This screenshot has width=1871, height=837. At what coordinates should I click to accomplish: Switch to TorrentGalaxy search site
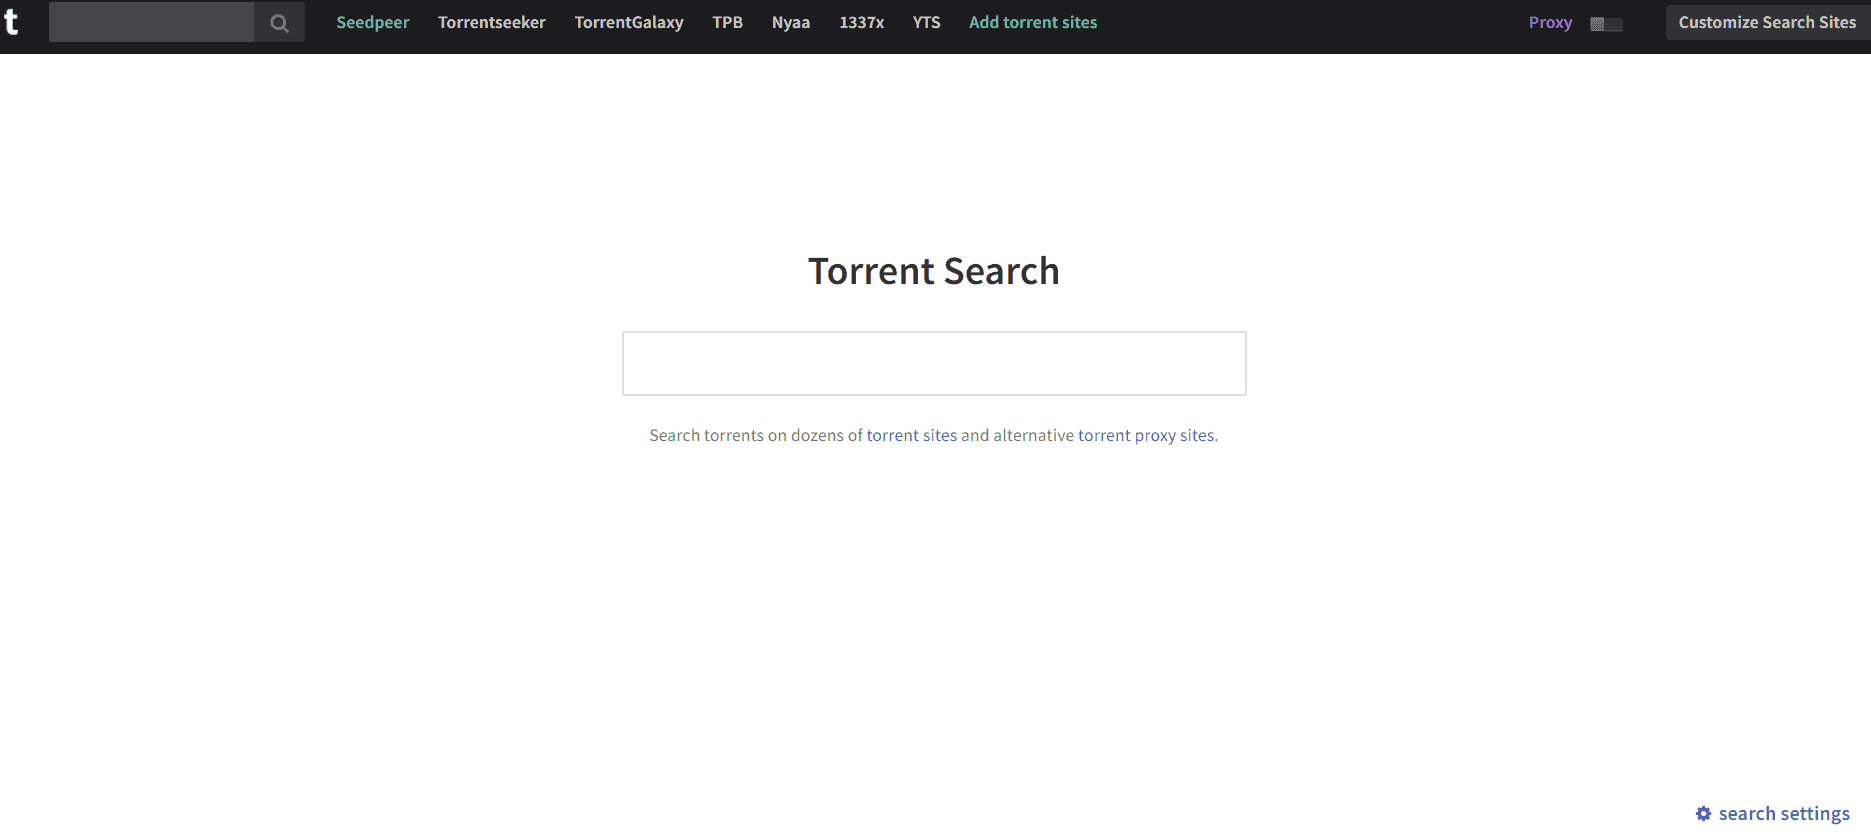[628, 22]
